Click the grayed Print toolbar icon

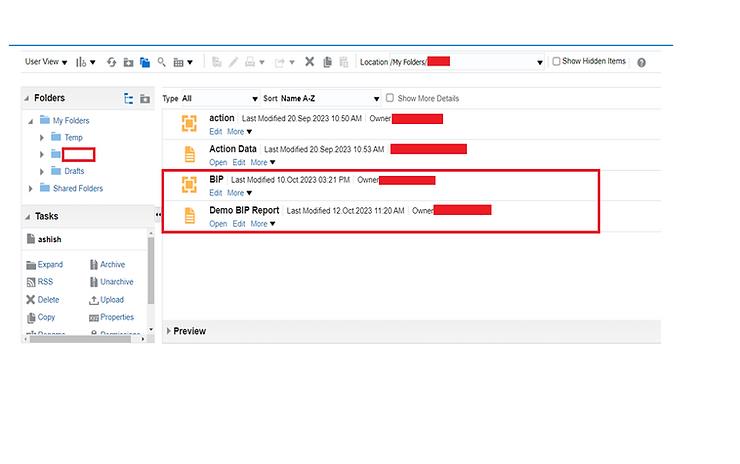tap(254, 62)
